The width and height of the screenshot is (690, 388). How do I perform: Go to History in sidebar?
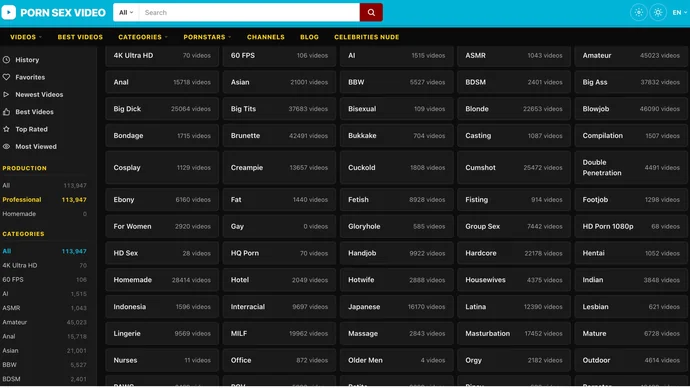[x=27, y=59]
